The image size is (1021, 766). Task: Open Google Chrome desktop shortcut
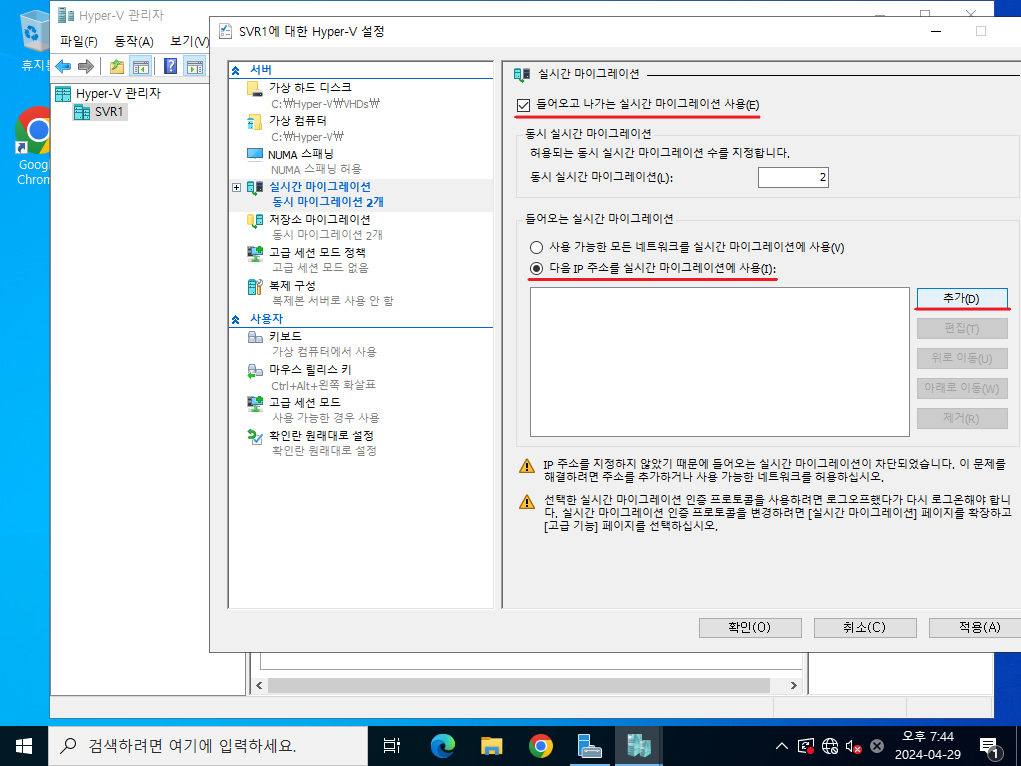tap(33, 147)
